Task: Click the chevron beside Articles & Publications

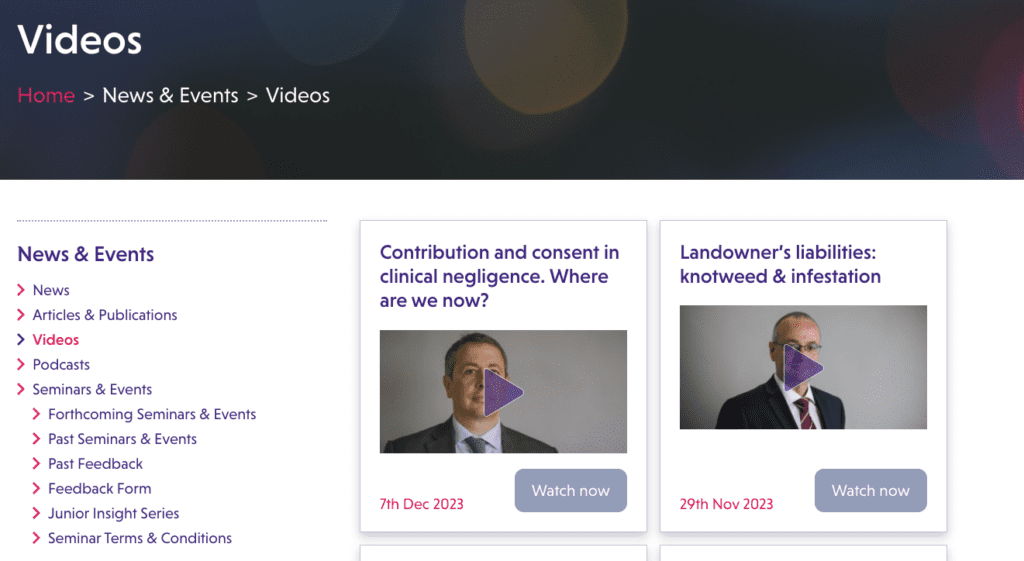Action: click(x=22, y=315)
